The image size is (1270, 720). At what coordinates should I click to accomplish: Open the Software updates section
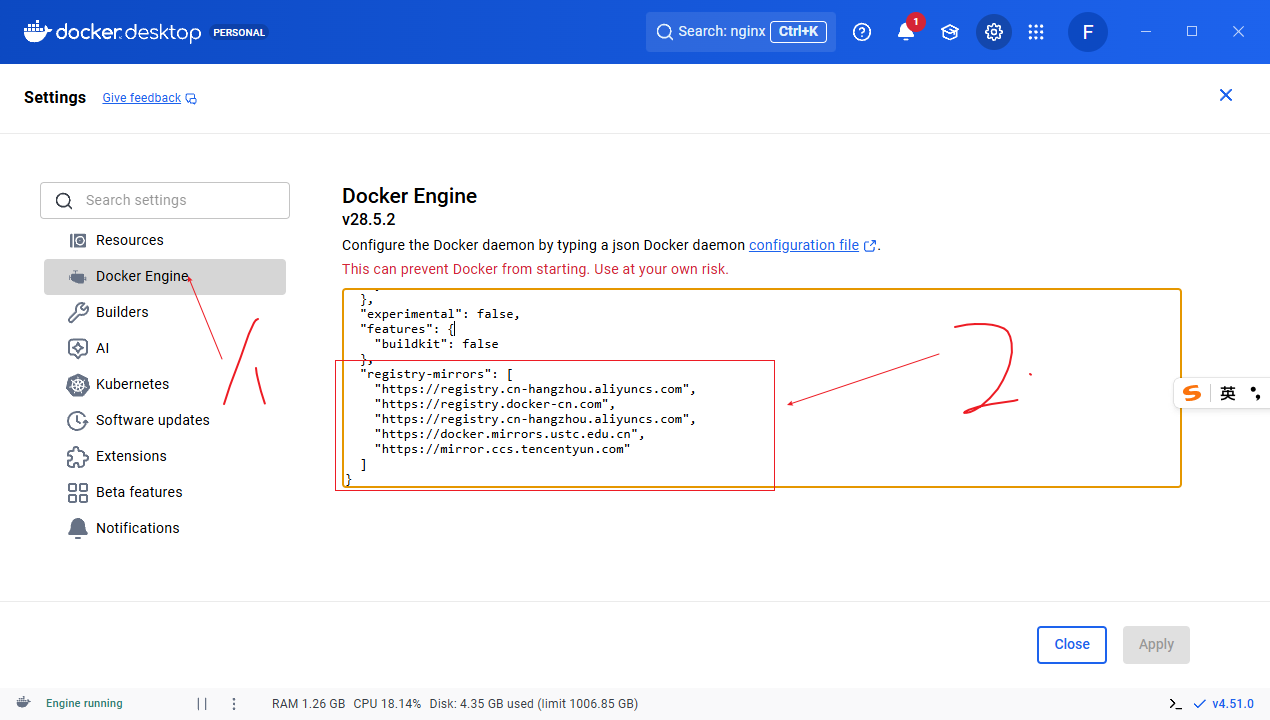[165, 420]
